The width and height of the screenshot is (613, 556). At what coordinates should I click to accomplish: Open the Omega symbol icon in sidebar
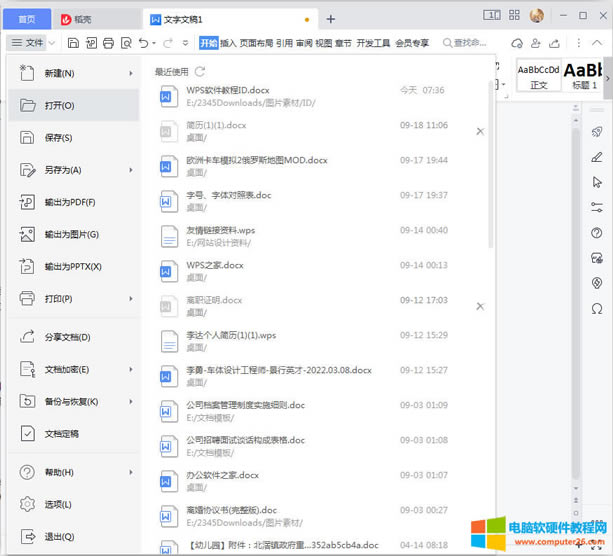point(597,309)
